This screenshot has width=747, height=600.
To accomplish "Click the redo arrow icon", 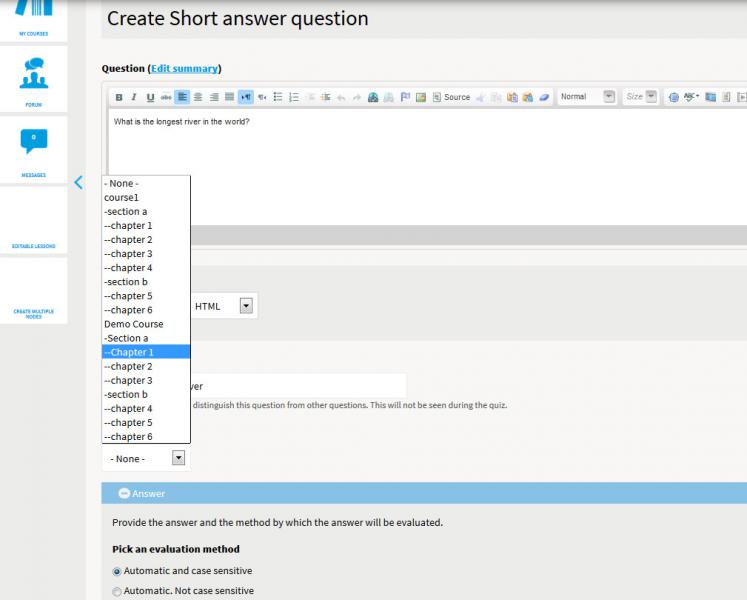I will [x=357, y=97].
